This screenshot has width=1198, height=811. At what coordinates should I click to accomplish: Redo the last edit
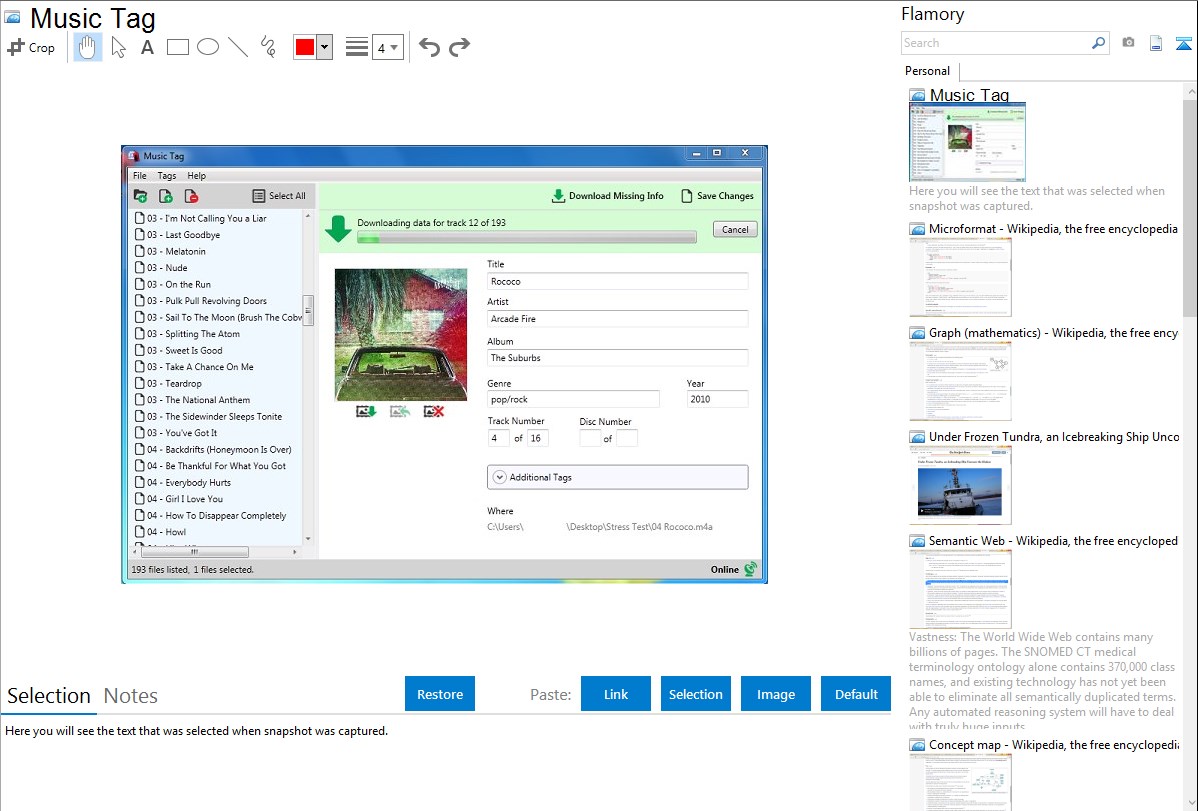(x=459, y=47)
